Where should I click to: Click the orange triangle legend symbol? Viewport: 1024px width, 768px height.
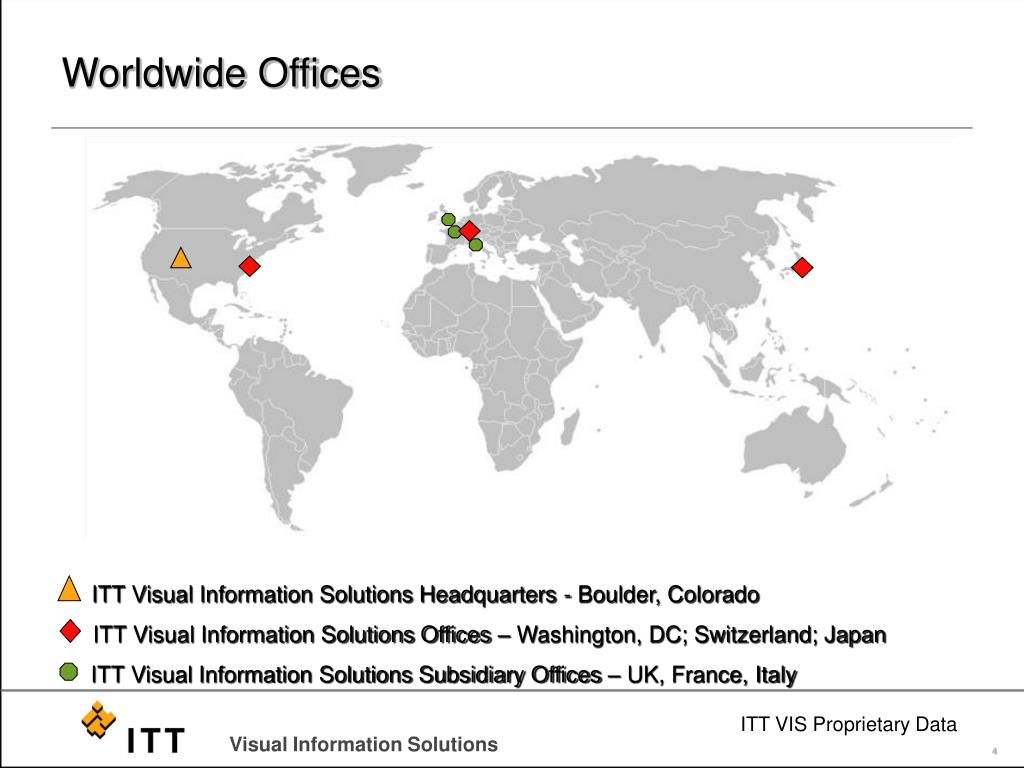69,588
